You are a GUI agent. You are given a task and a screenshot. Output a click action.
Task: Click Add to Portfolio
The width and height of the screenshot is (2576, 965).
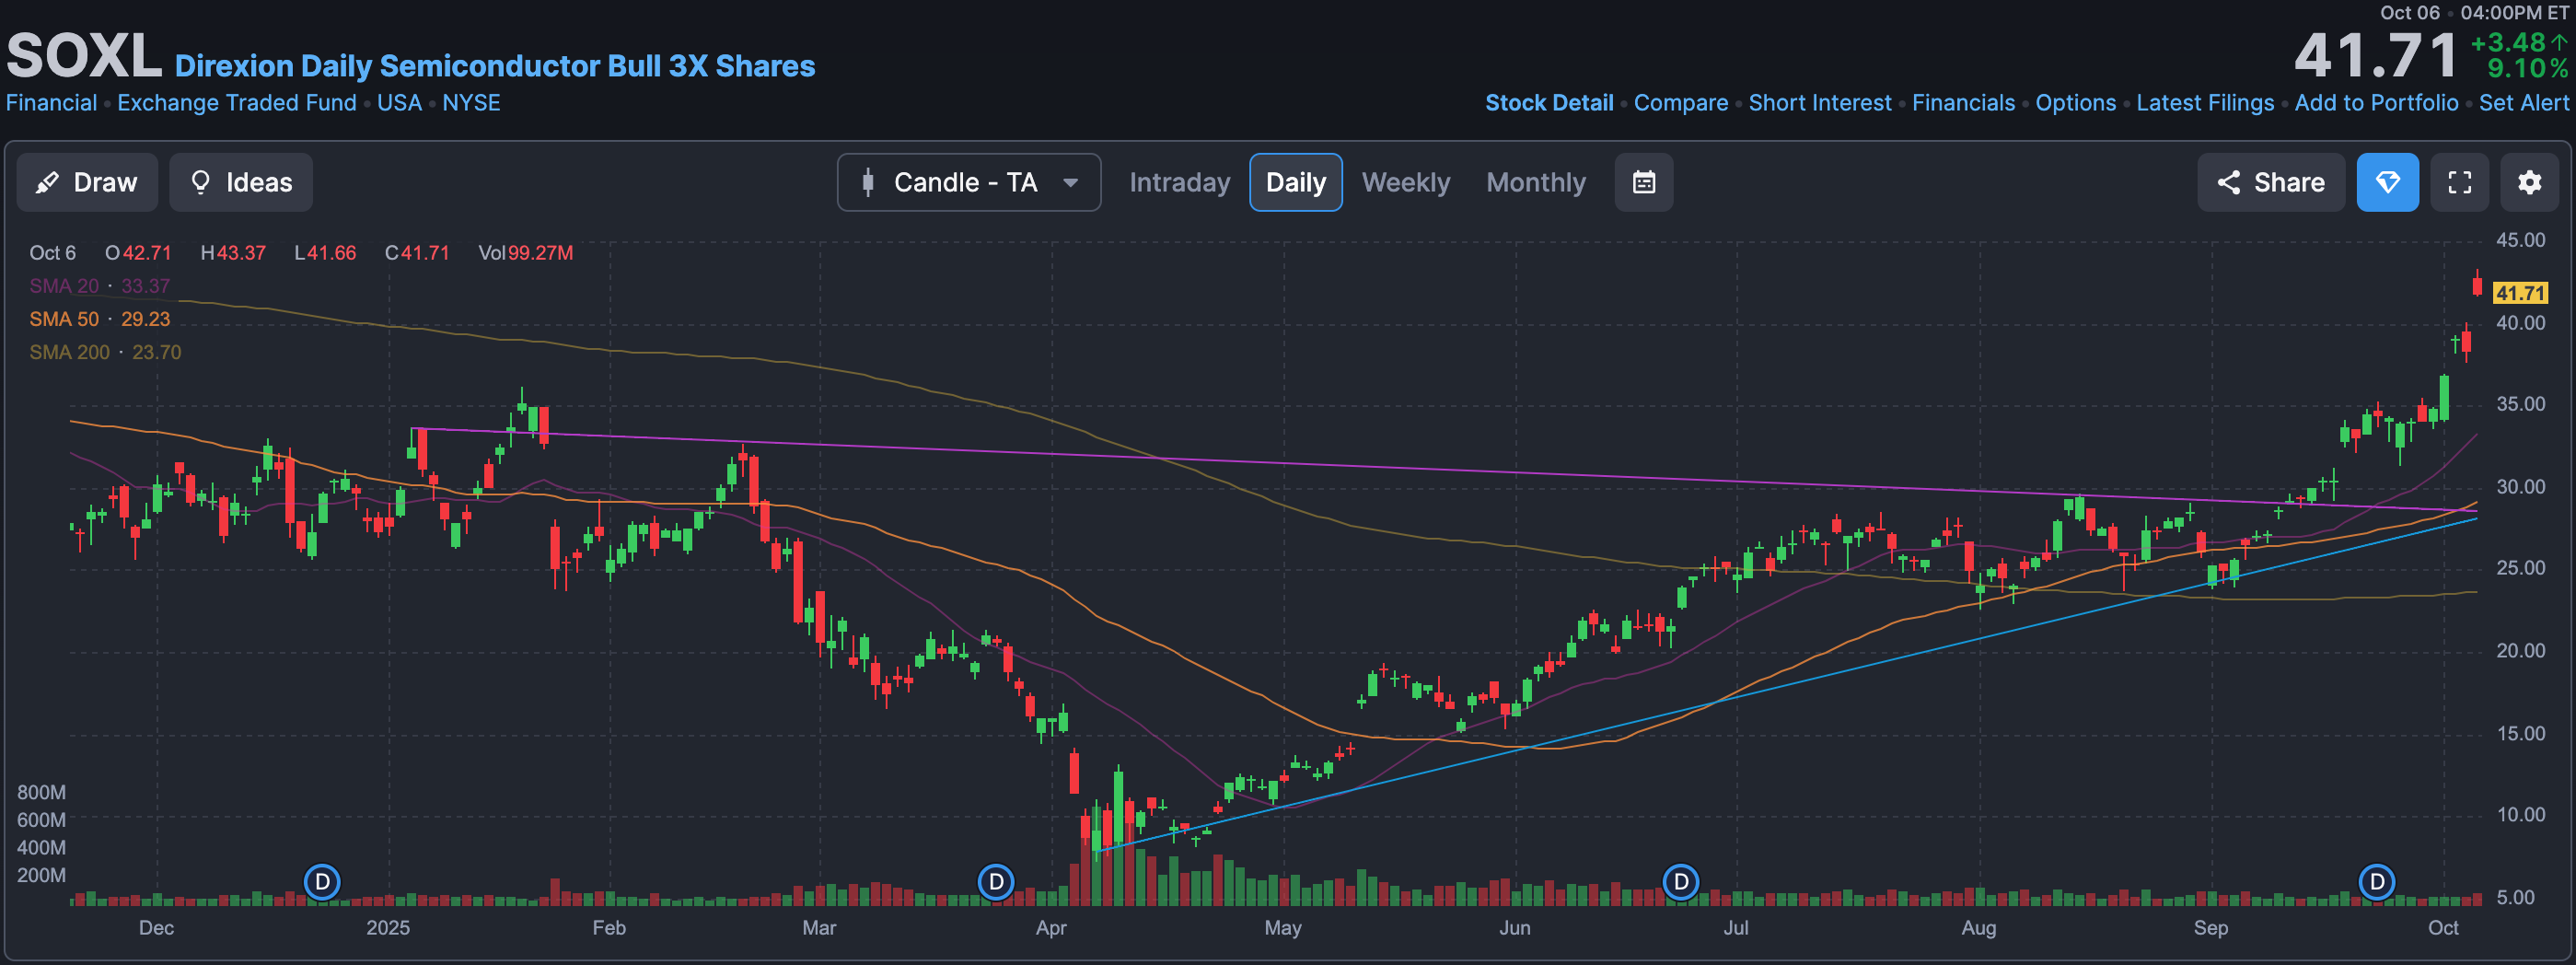pos(2376,103)
